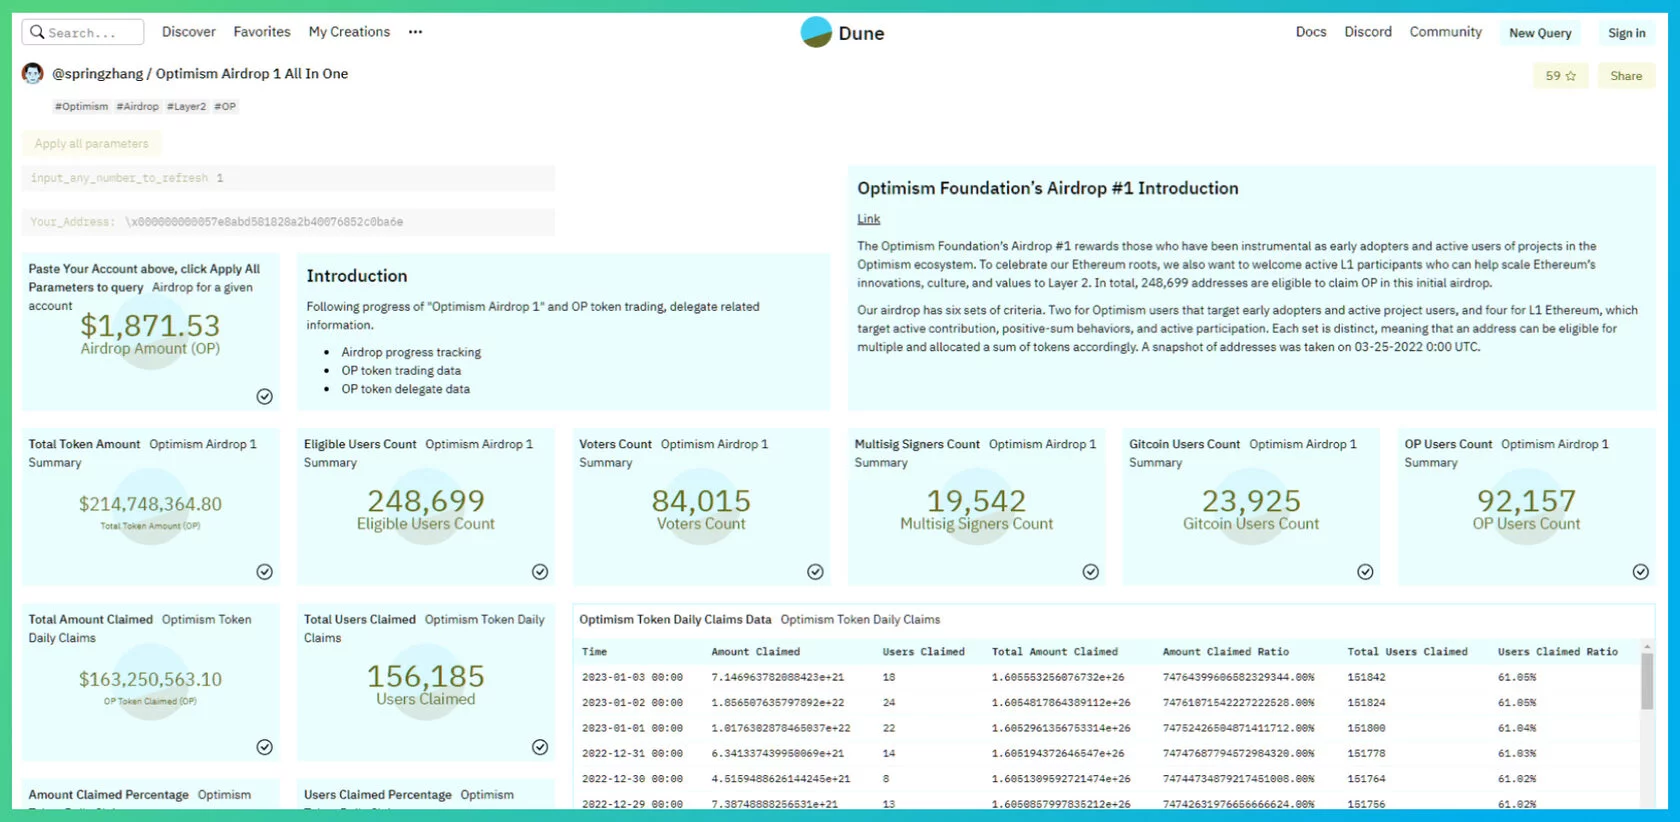The image size is (1680, 822).
Task: Open Optimism Token Daily Claims Data title
Action: 675,620
